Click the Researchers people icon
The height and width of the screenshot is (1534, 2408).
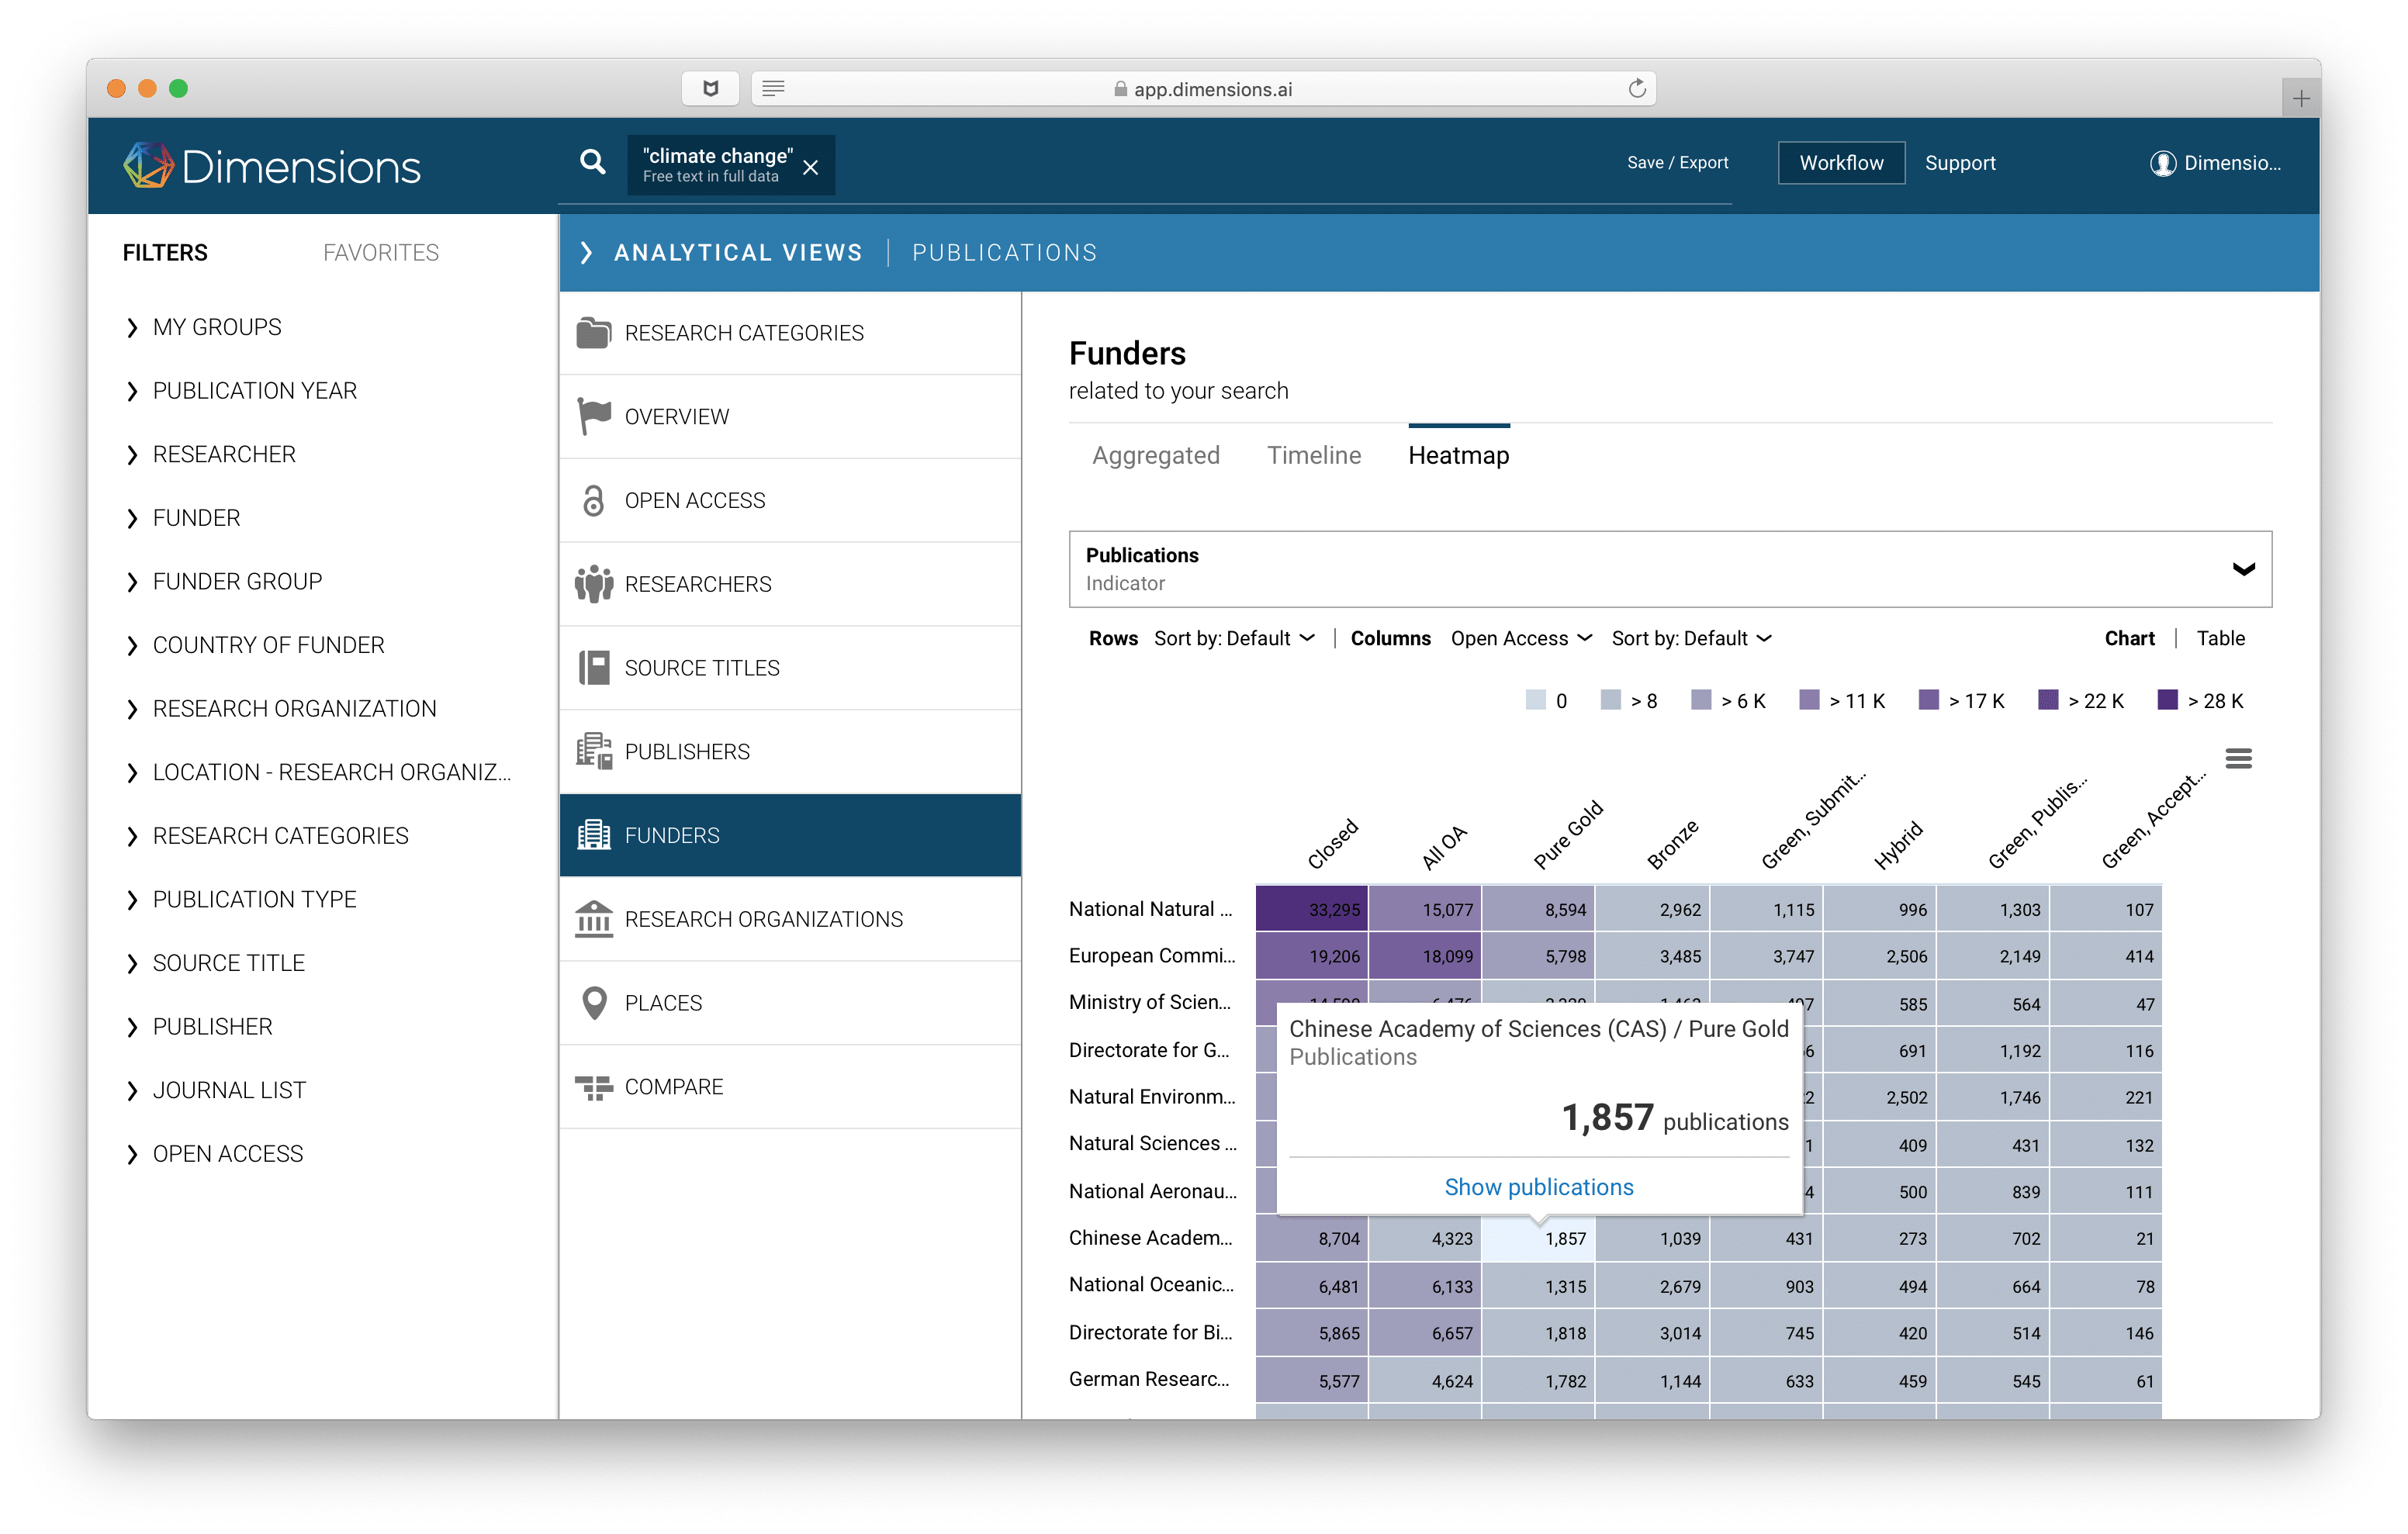[595, 583]
